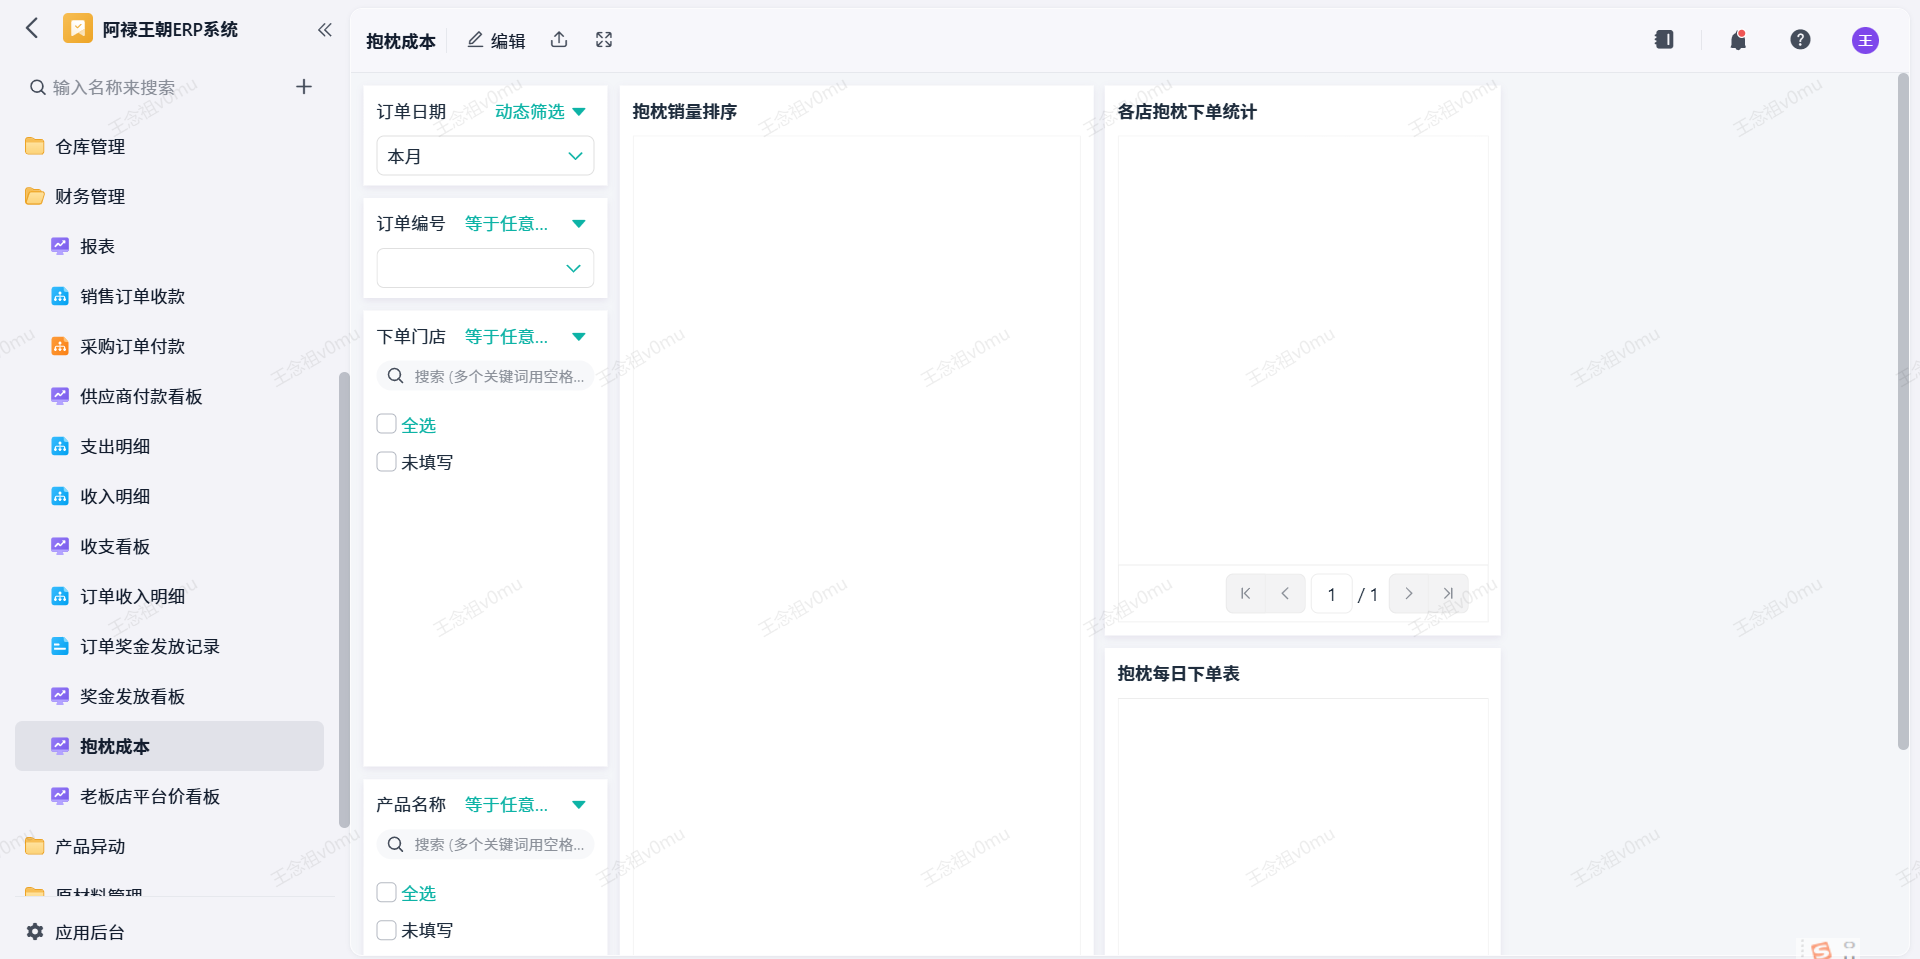The height and width of the screenshot is (959, 1920).
Task: Collapse the sidebar with double-chevron icon
Action: (x=324, y=30)
